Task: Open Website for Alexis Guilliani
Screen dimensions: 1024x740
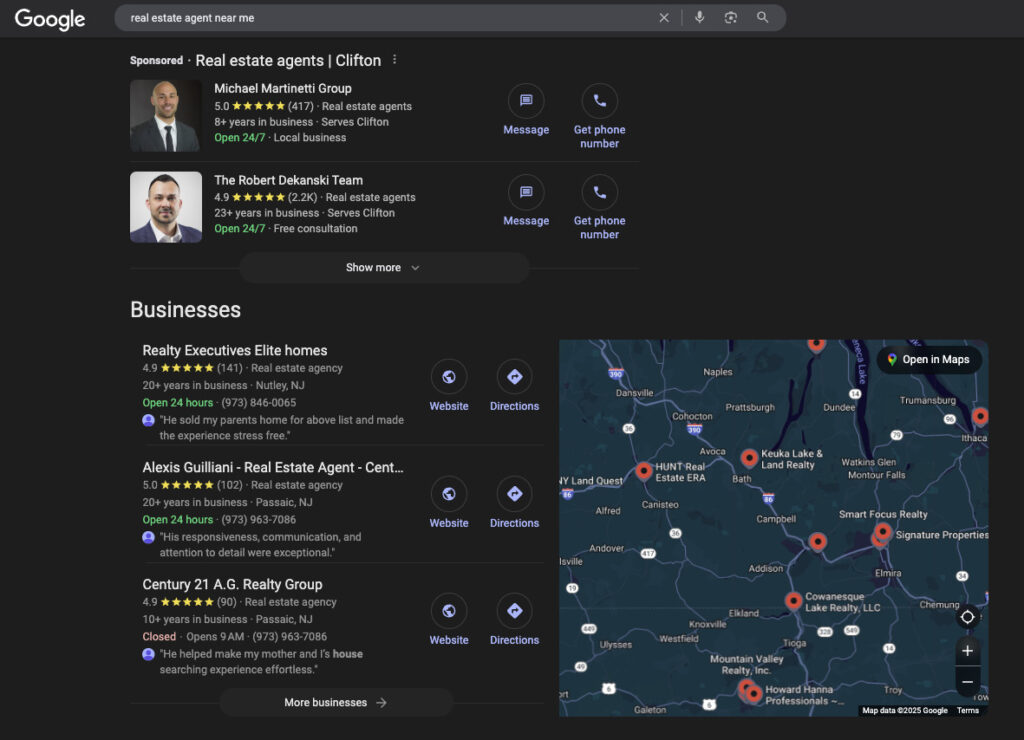Action: 449,502
